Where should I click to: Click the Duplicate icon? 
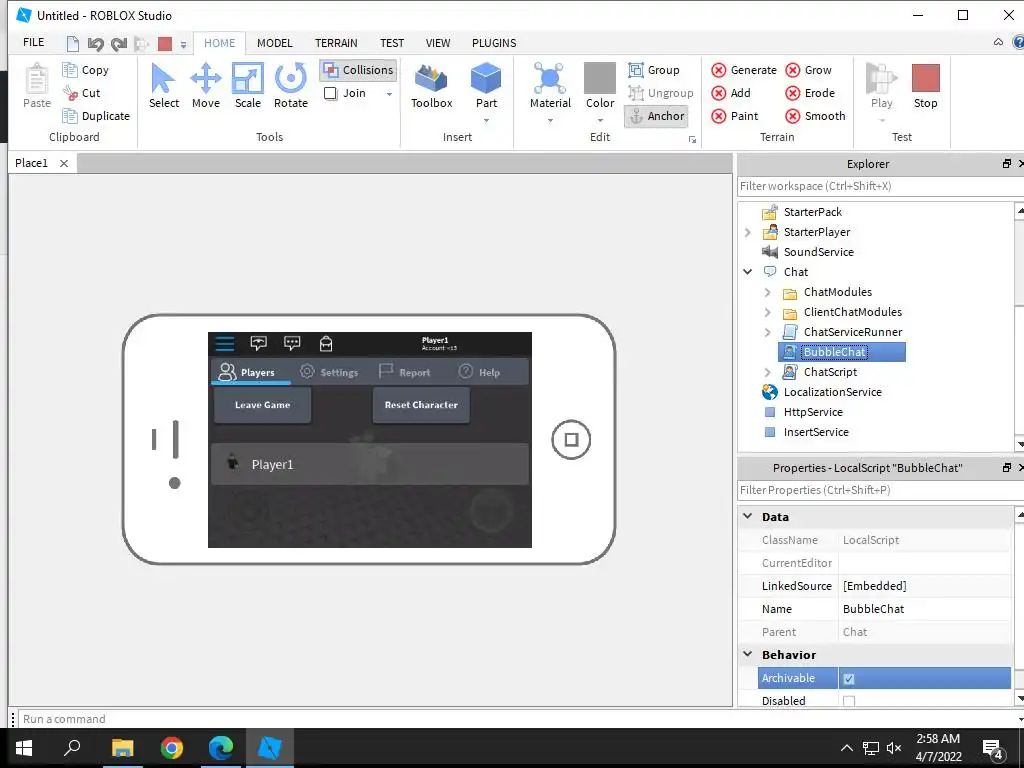70,116
